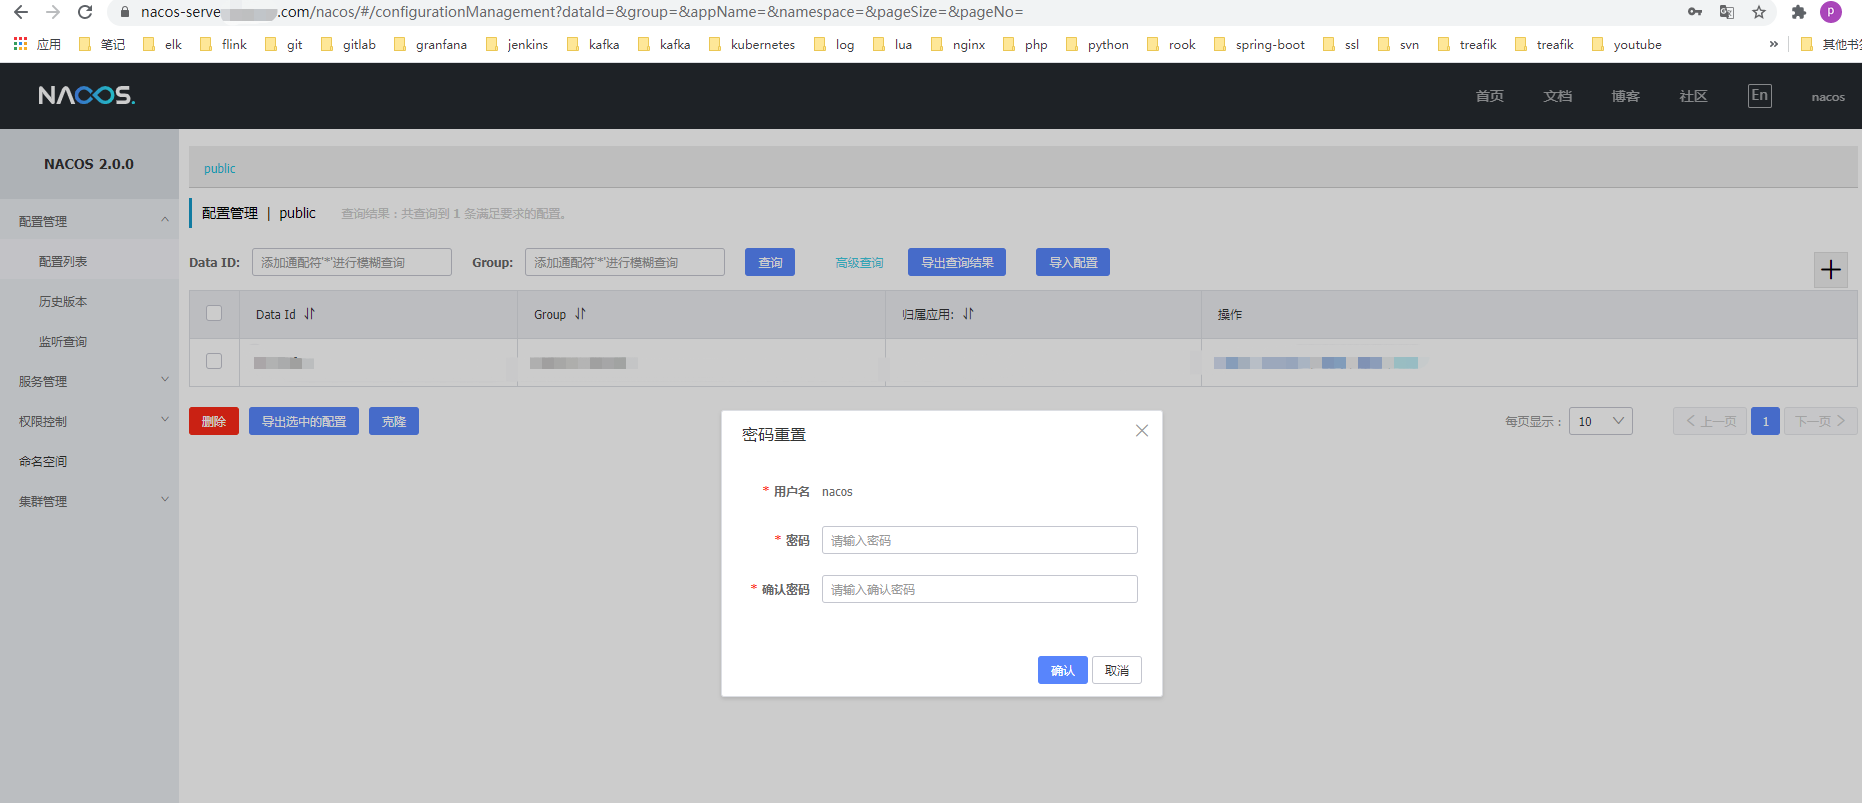Image resolution: width=1862 pixels, height=803 pixels.
Task: Open the saved password key icon
Action: click(1695, 12)
